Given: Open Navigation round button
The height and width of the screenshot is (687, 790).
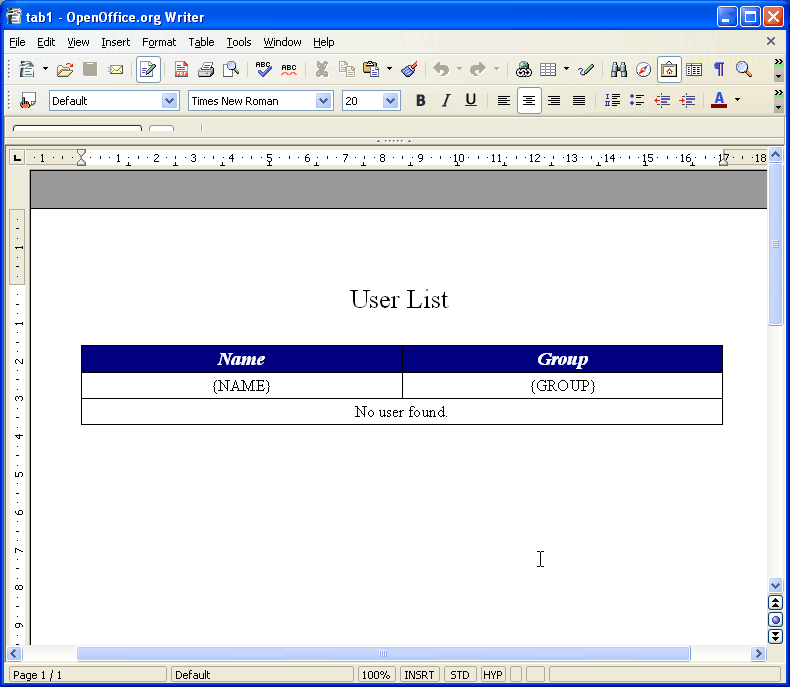Looking at the screenshot, I should click(x=775, y=620).
